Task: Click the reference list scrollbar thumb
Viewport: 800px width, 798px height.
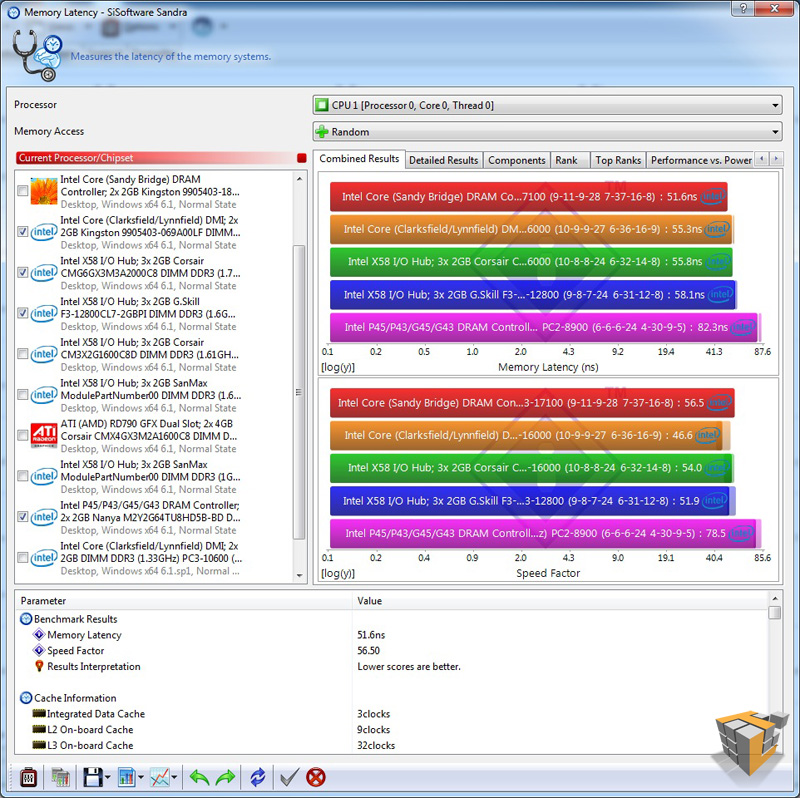Action: pyautogui.click(x=299, y=392)
